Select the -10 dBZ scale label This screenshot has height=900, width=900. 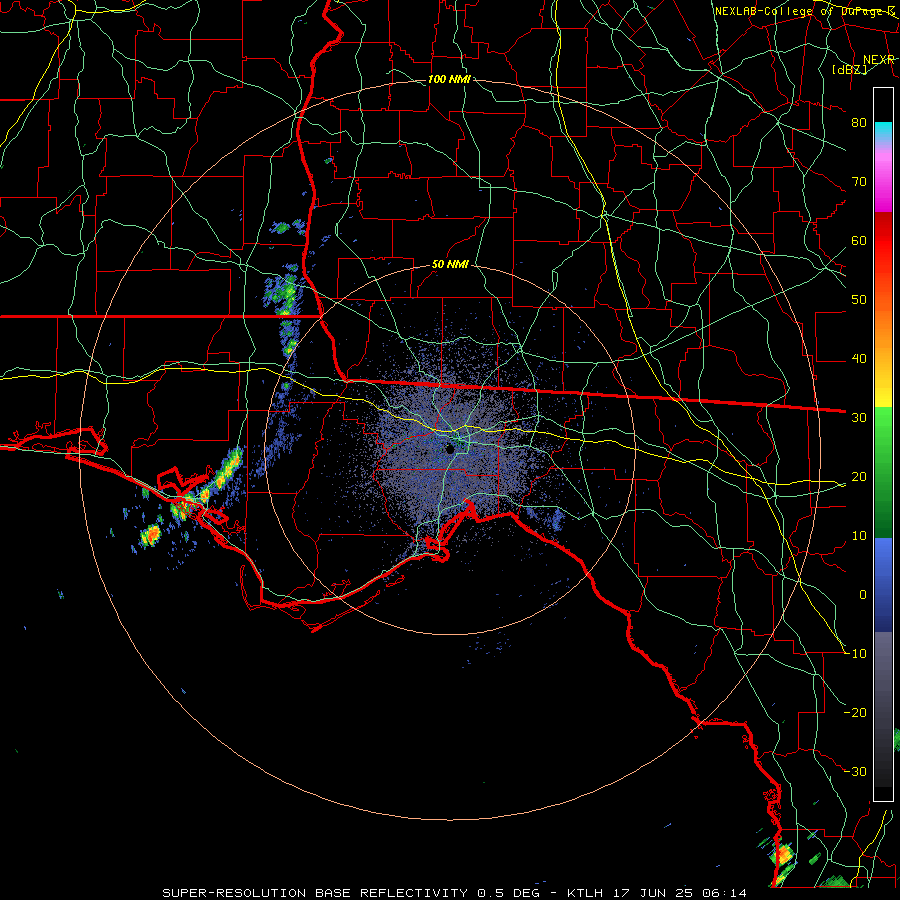[855, 654]
